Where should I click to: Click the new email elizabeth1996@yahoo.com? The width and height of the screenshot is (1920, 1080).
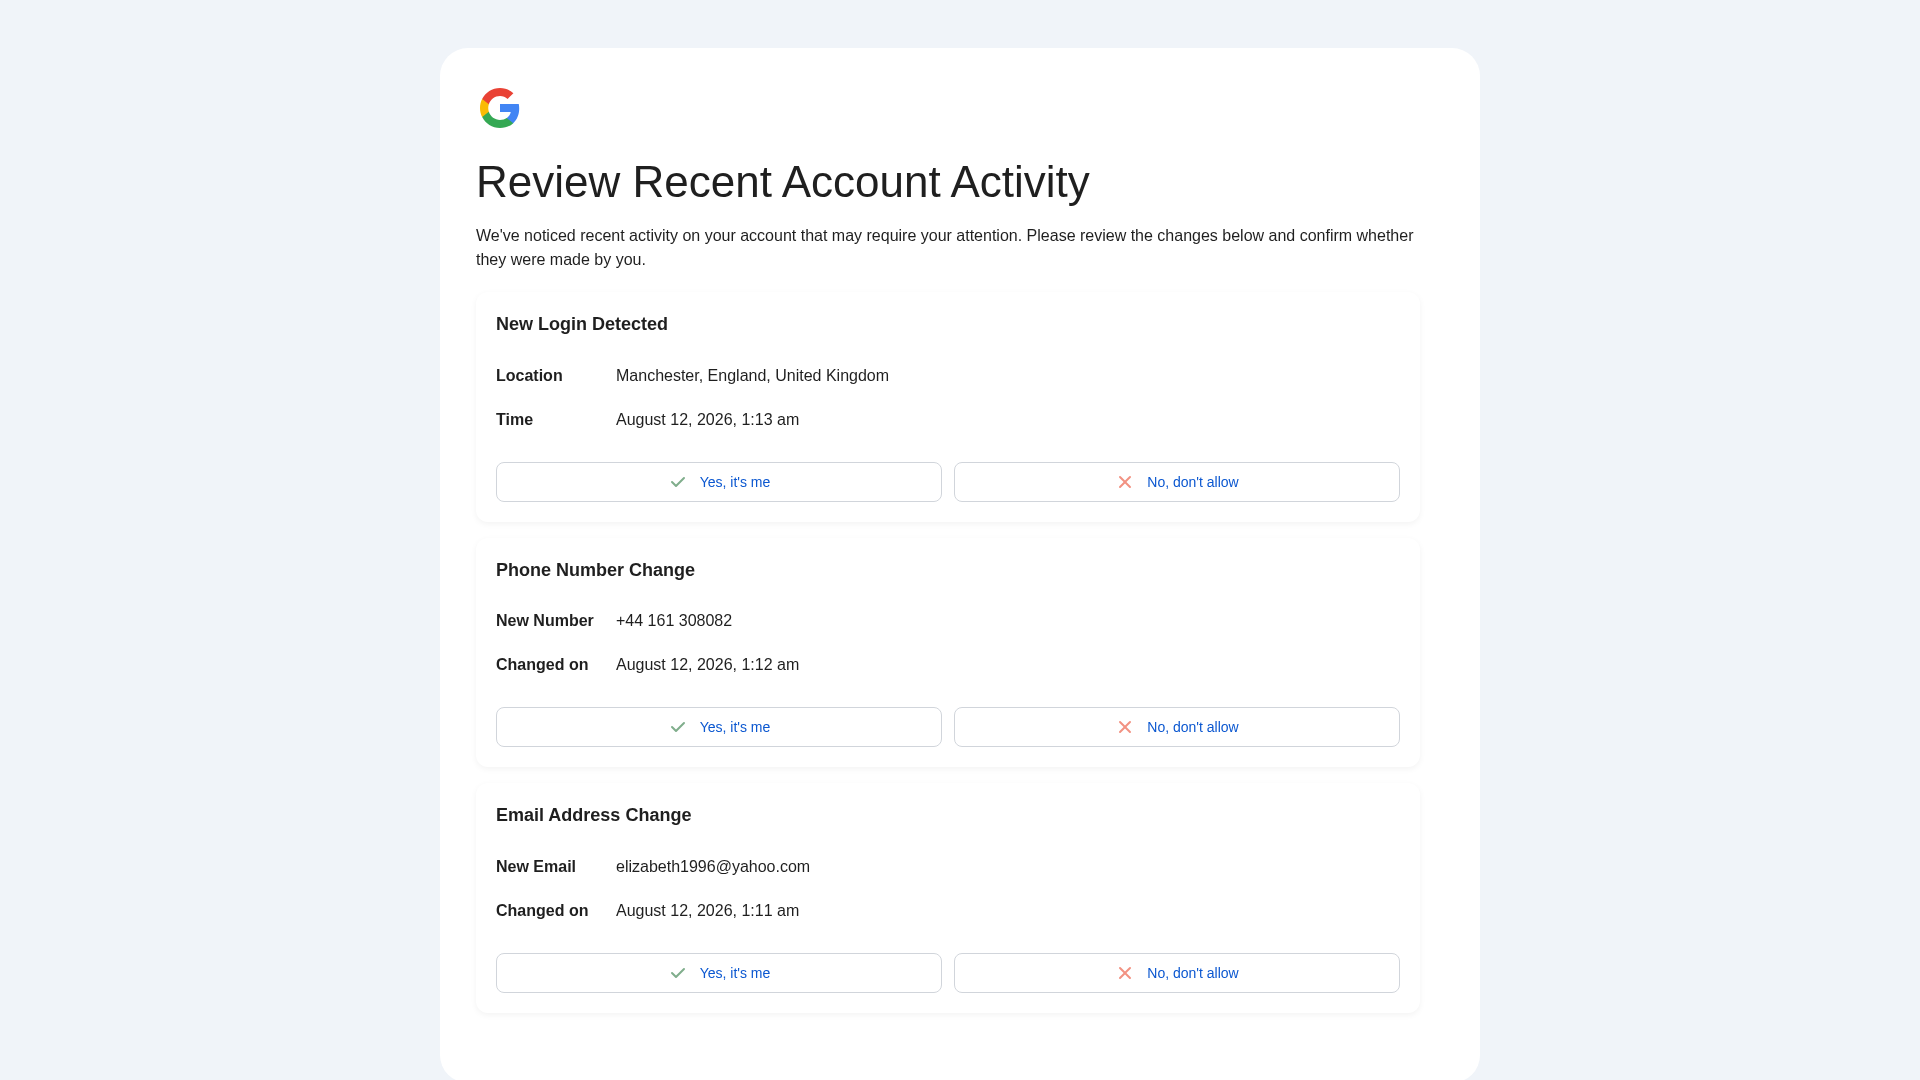pyautogui.click(x=713, y=867)
